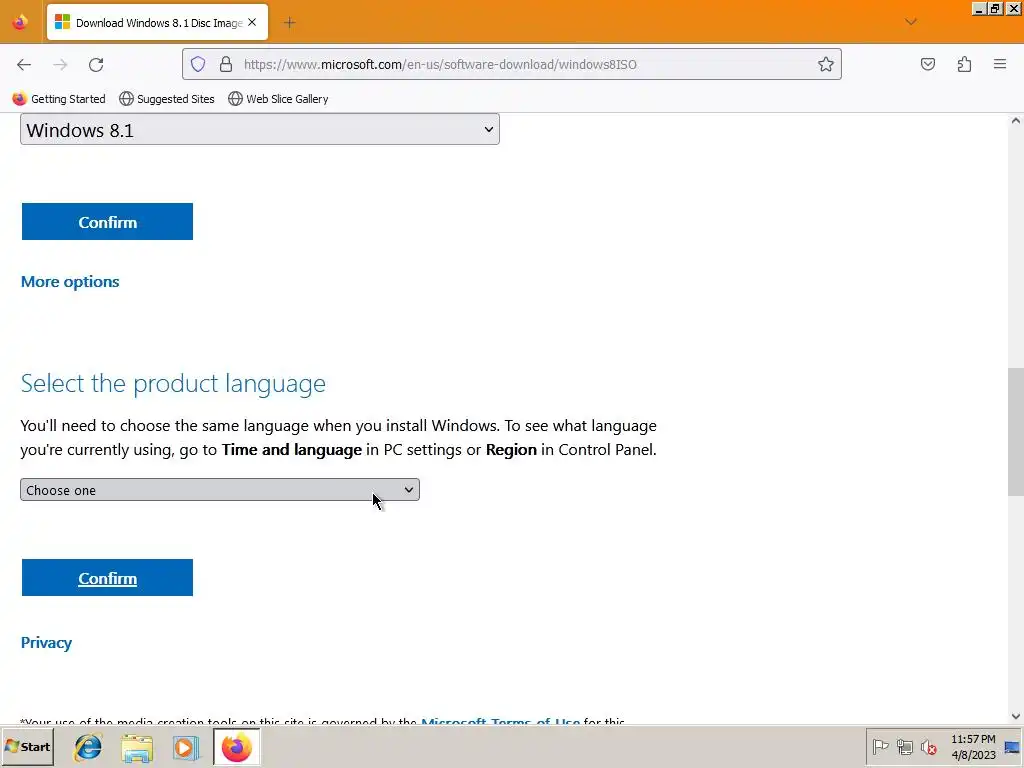
Task: Open Getting Started bookmark
Action: pos(59,99)
